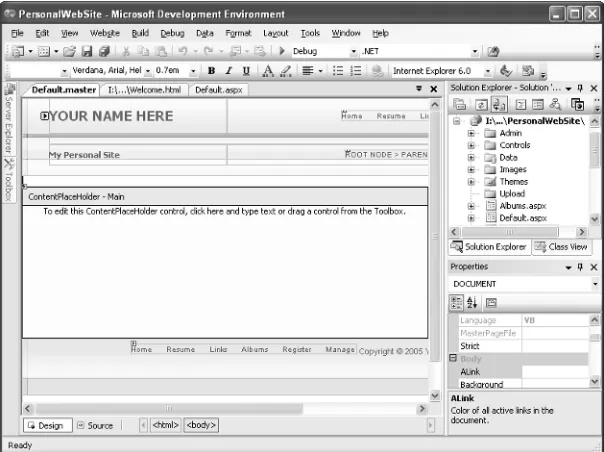The width and height of the screenshot is (604, 452).
Task: Click the Properties categorized view icon
Action: (457, 303)
